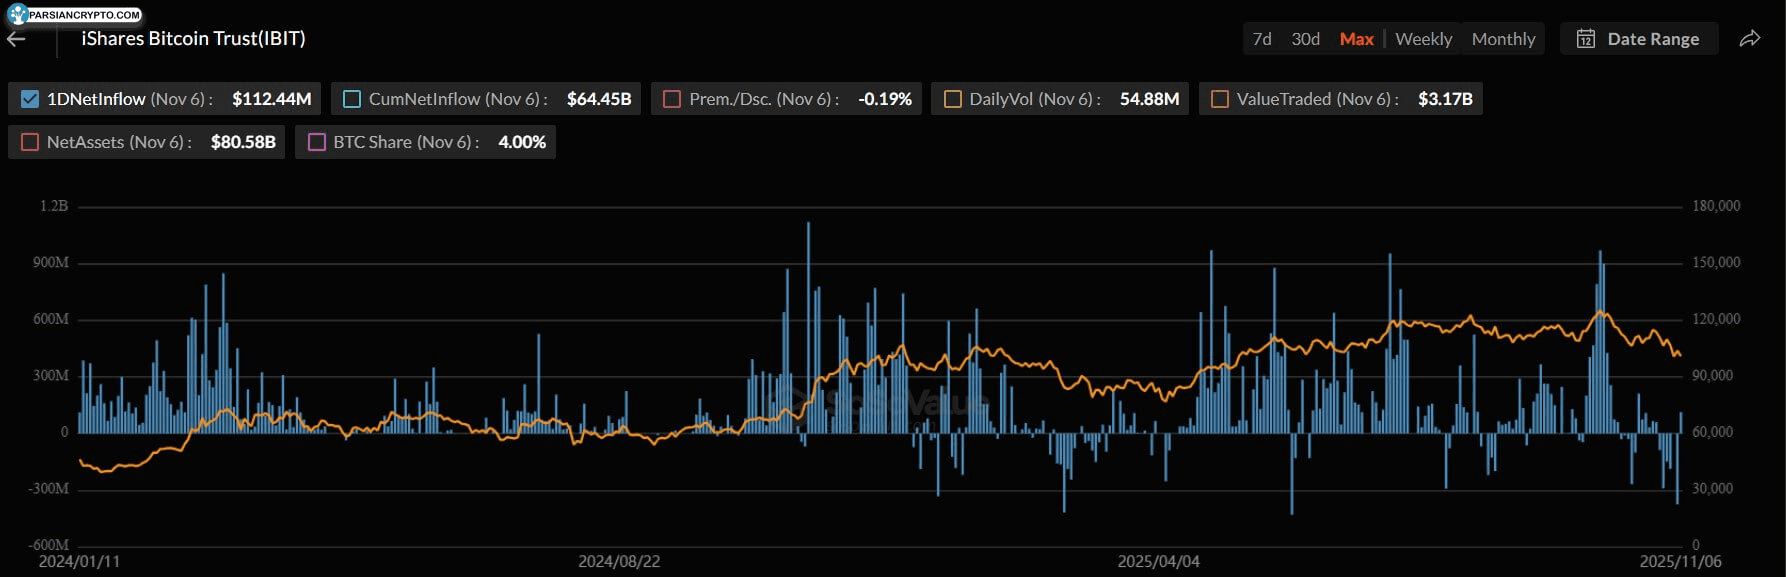This screenshot has width=1786, height=577.
Task: Switch to Monthly view
Action: [x=1503, y=39]
